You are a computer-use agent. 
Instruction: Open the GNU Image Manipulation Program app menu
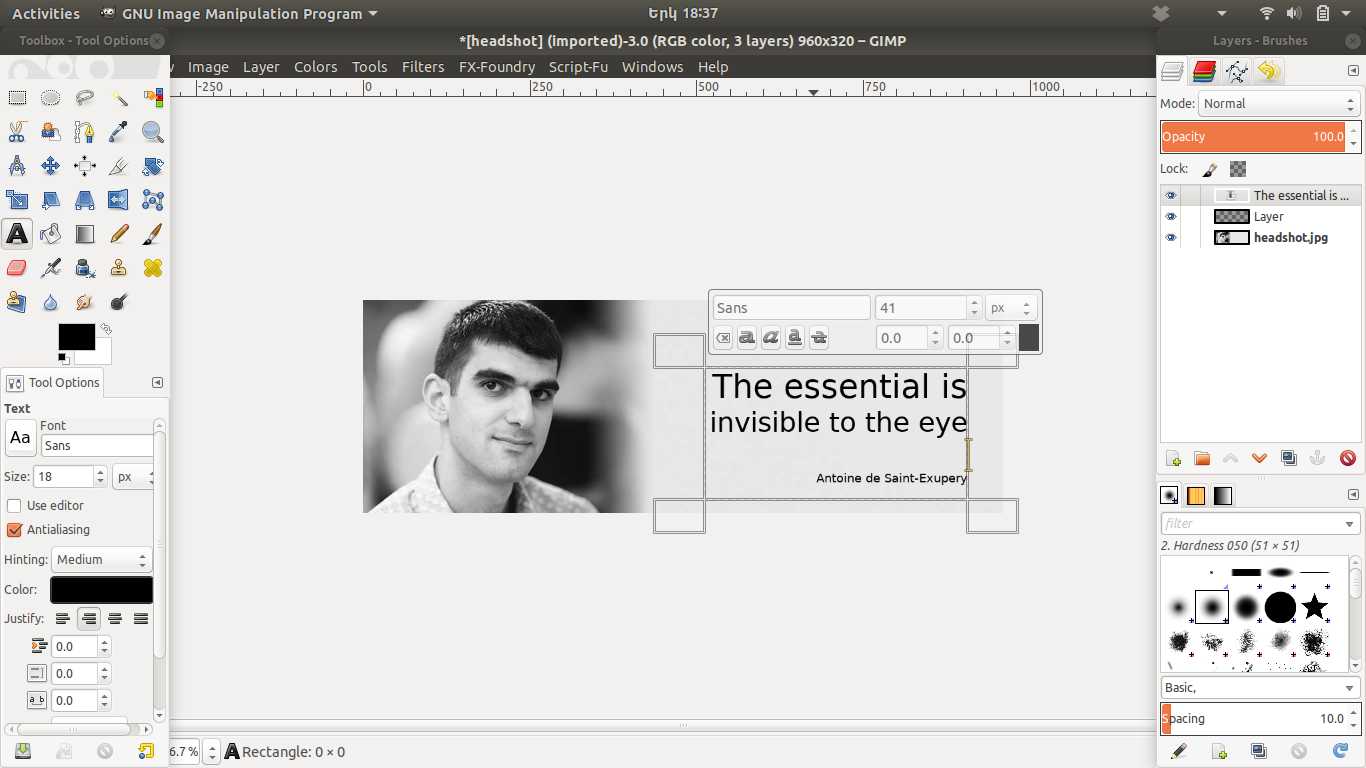(239, 14)
